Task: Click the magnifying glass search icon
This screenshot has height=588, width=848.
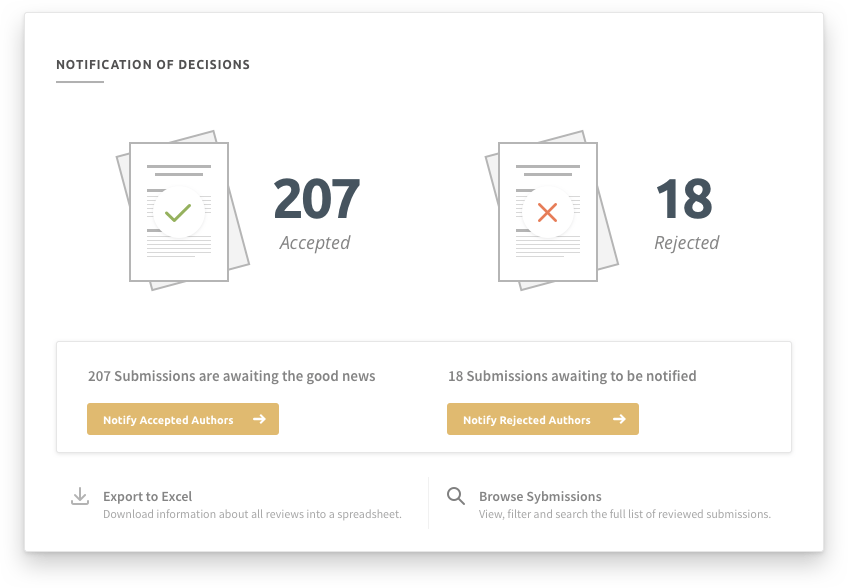Action: point(456,496)
